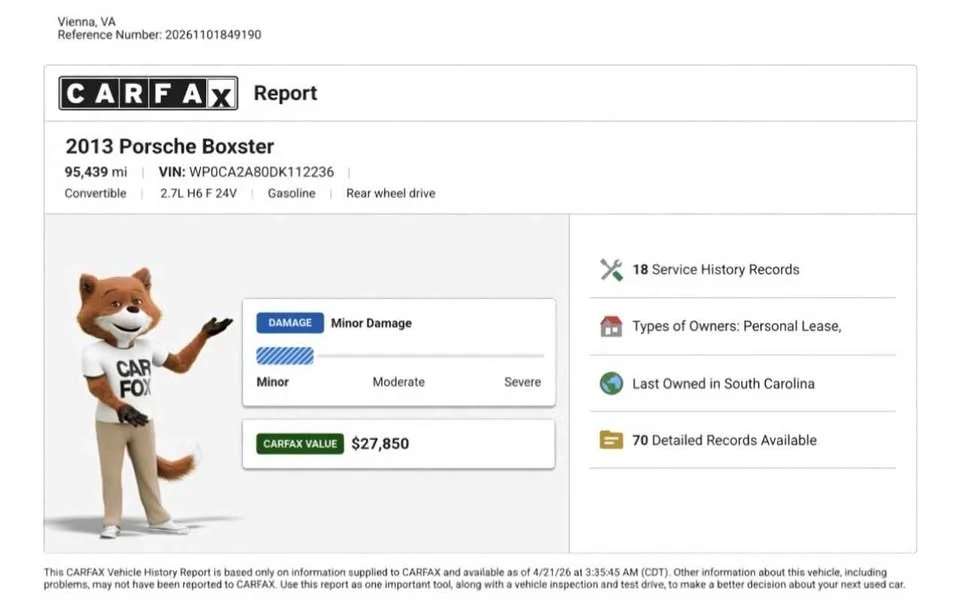
Task: Click the Reference Number 20261101849190
Action: point(159,35)
